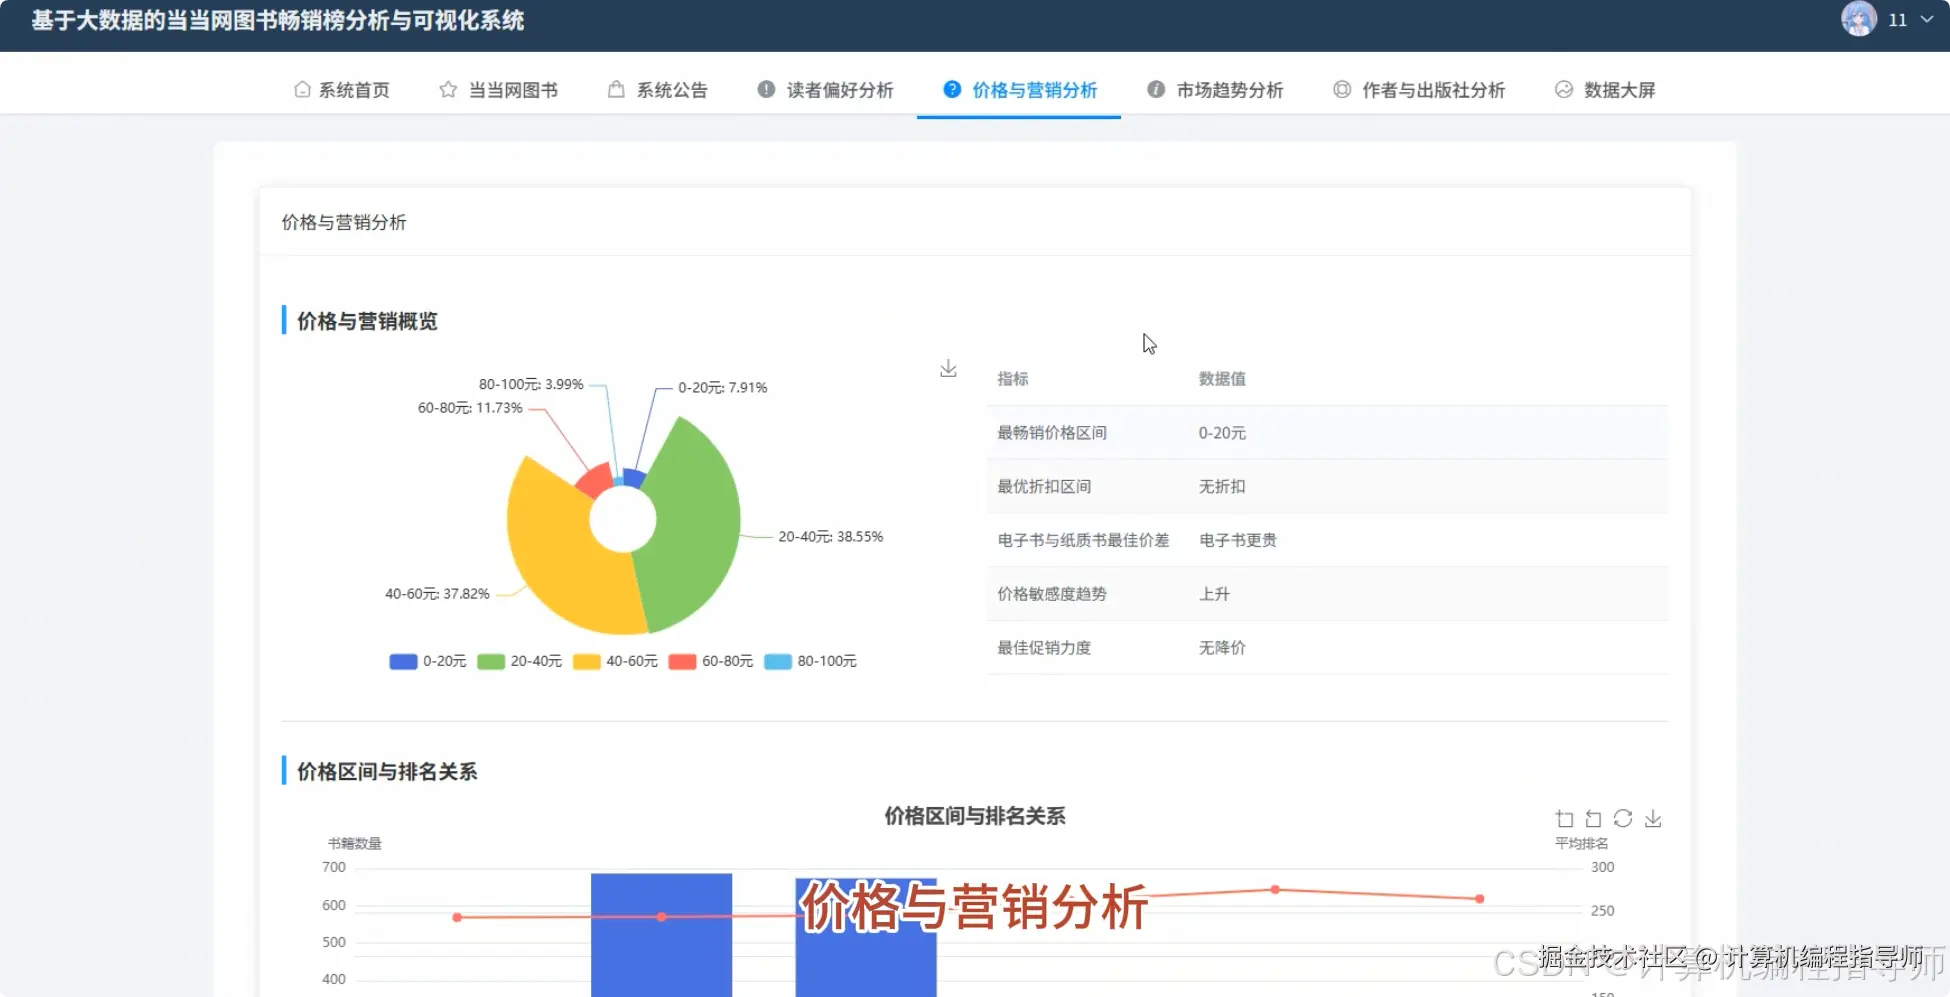1950x997 pixels.
Task: Click the save-as-image download icon on the bar chart
Action: pyautogui.click(x=1653, y=819)
